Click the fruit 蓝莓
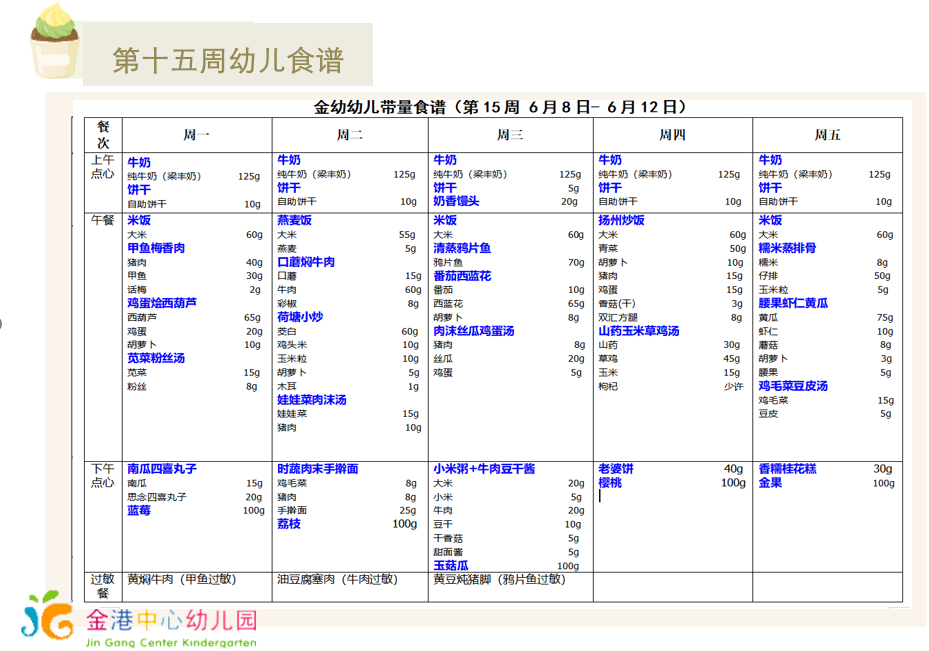Screen dimensions: 929x651 (139, 511)
